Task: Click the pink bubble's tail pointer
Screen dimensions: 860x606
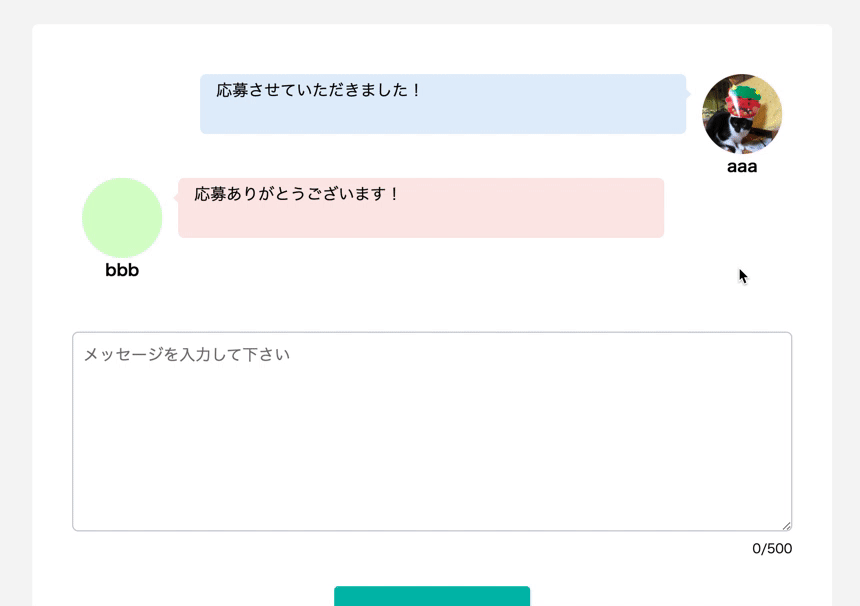Action: point(176,198)
